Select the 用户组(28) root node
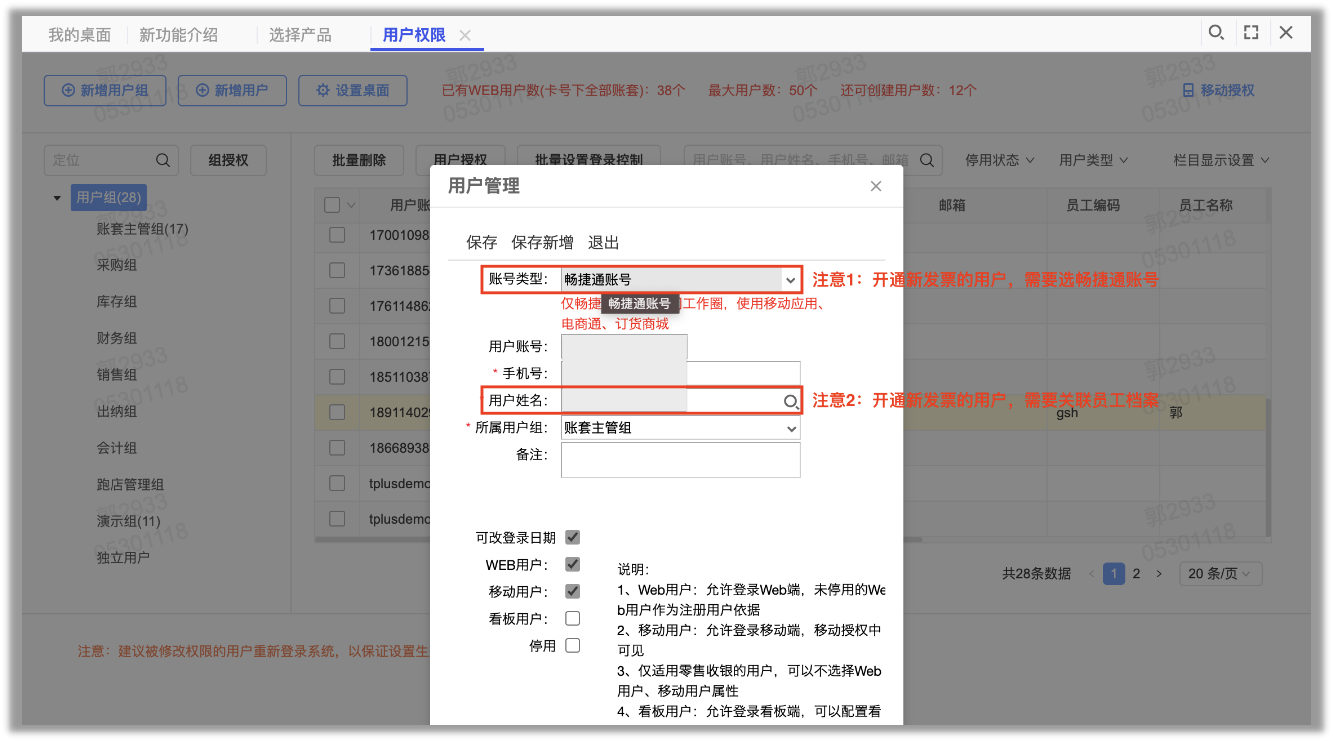 click(109, 198)
